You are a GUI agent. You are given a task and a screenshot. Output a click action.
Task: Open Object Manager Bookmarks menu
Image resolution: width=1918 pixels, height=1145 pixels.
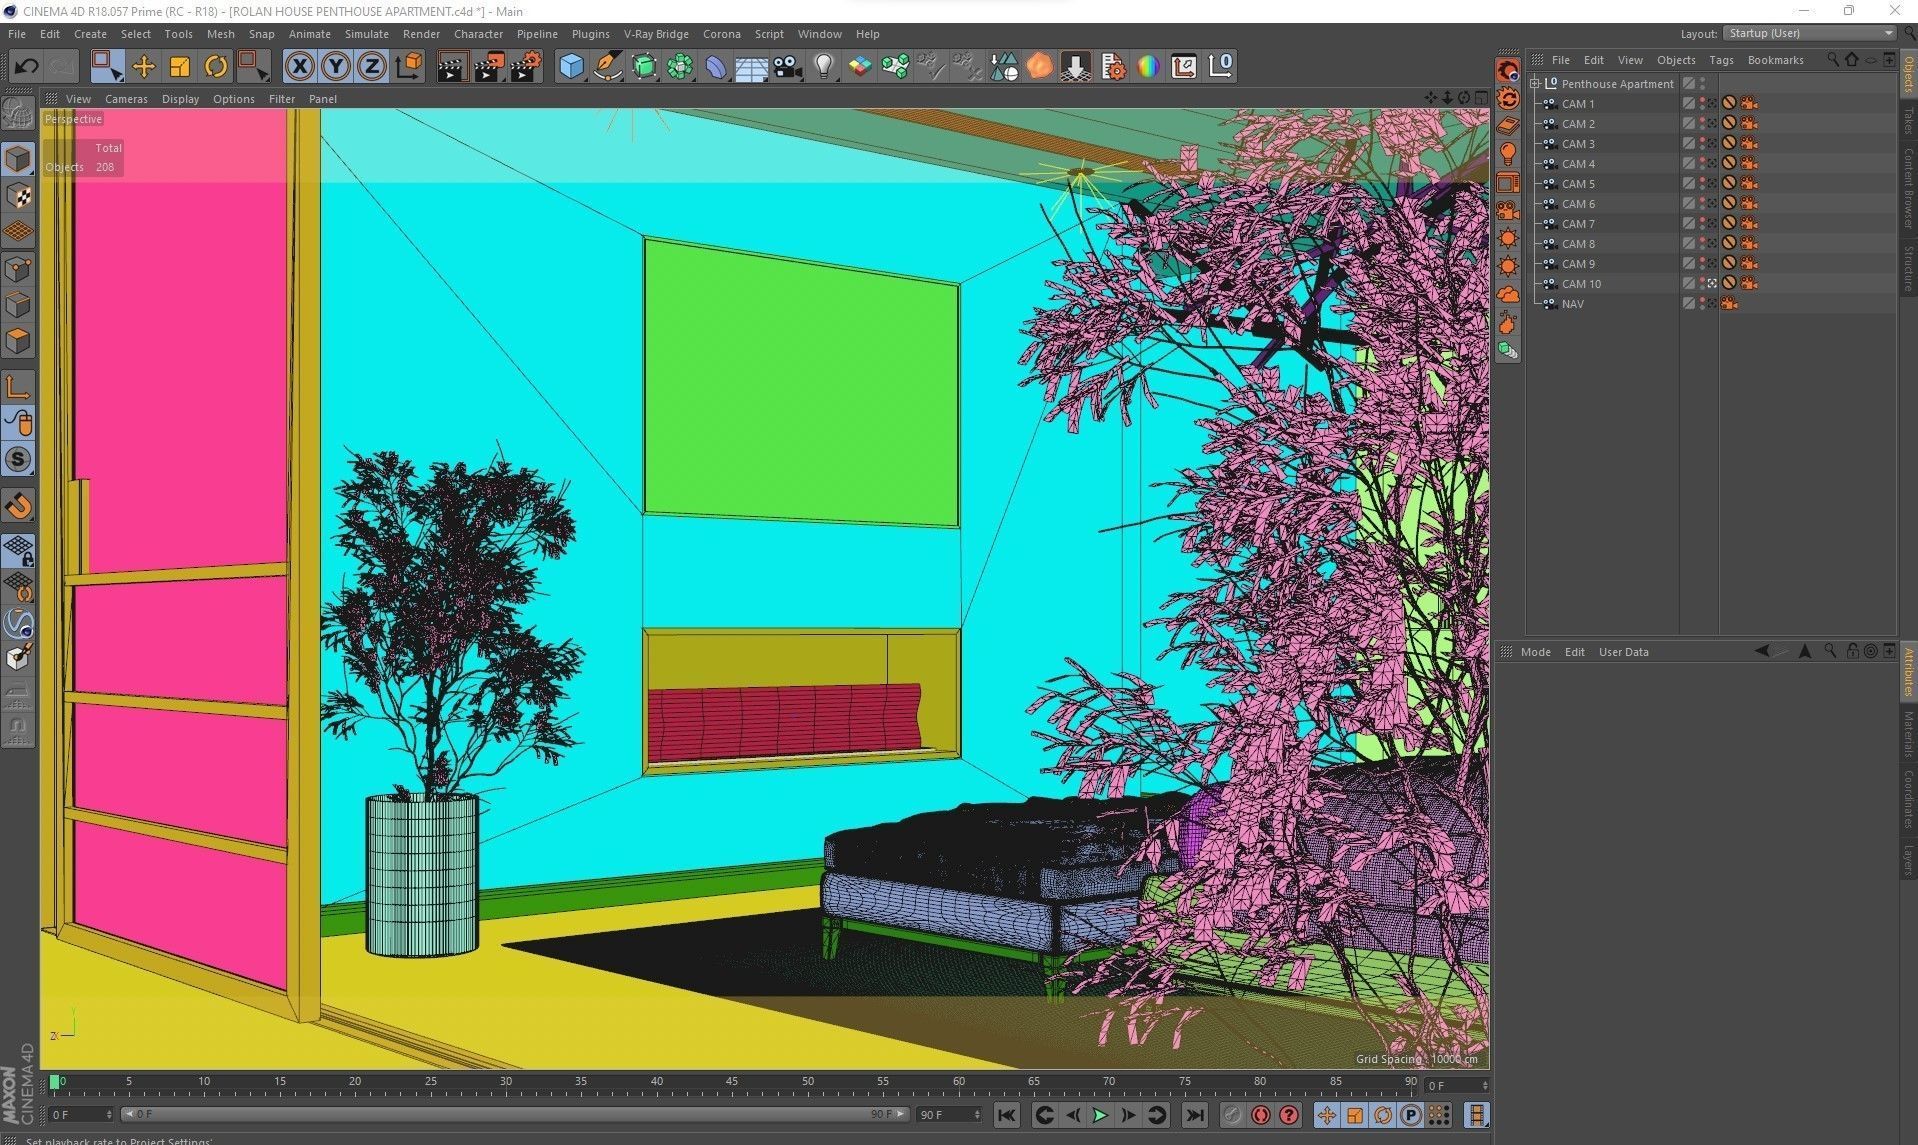pyautogui.click(x=1775, y=60)
